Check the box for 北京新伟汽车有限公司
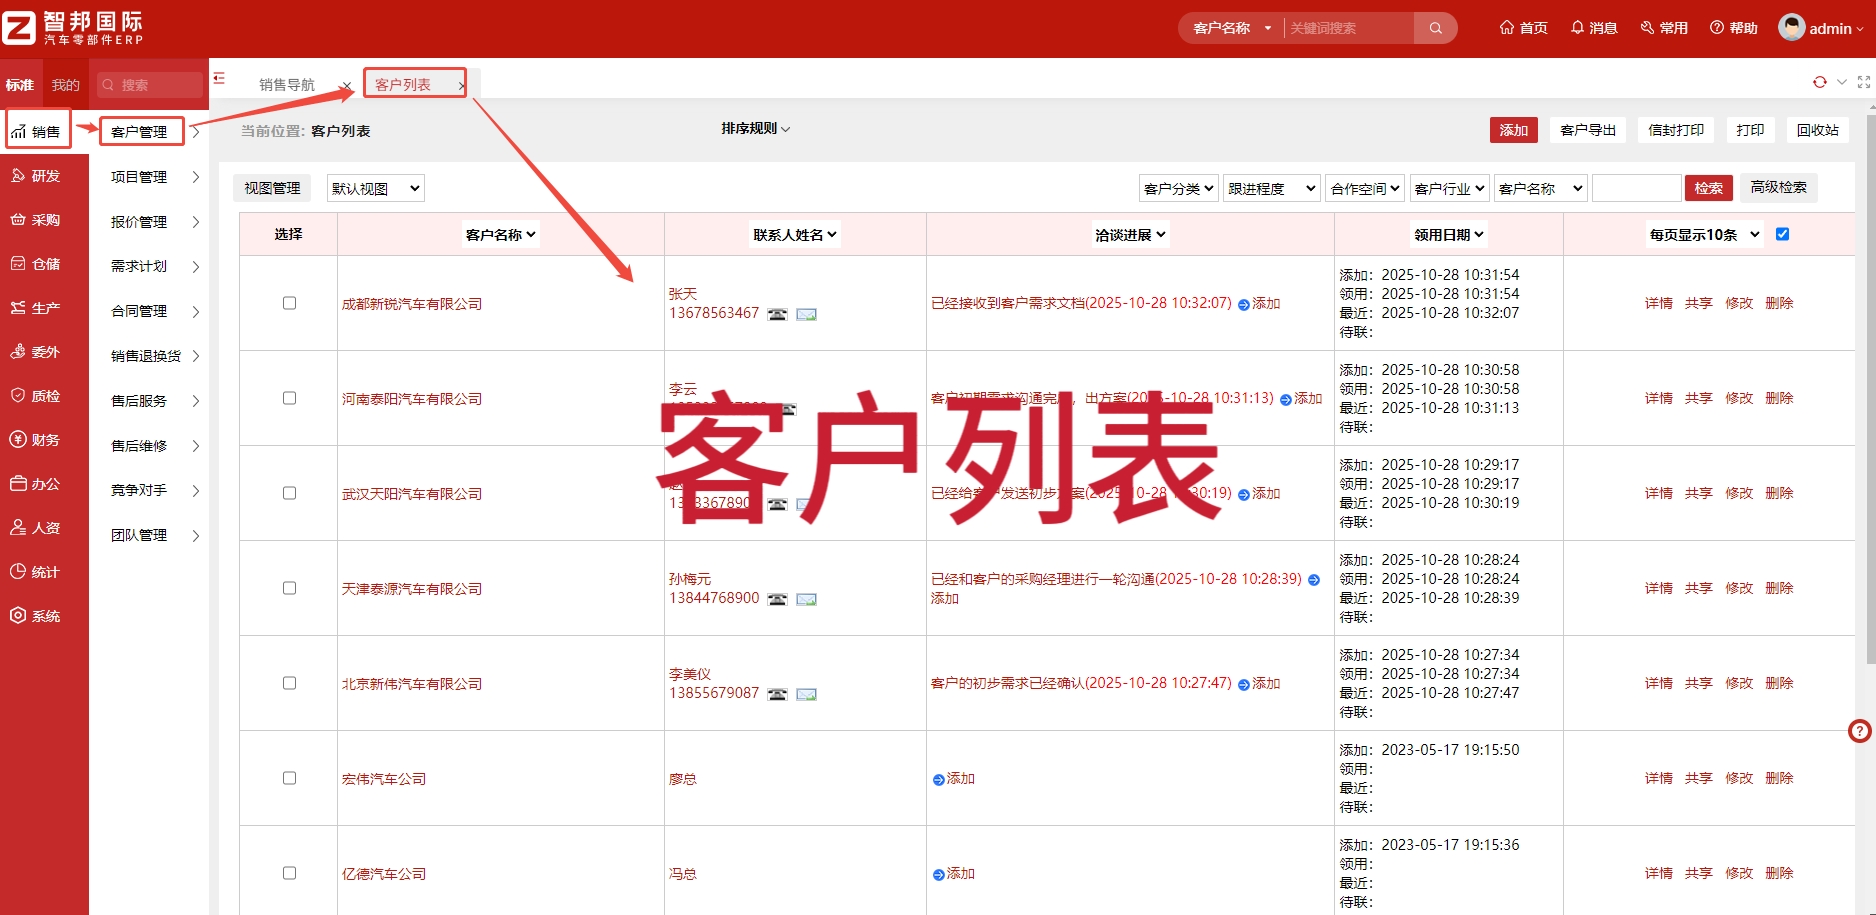Viewport: 1876px width, 915px height. tap(289, 683)
